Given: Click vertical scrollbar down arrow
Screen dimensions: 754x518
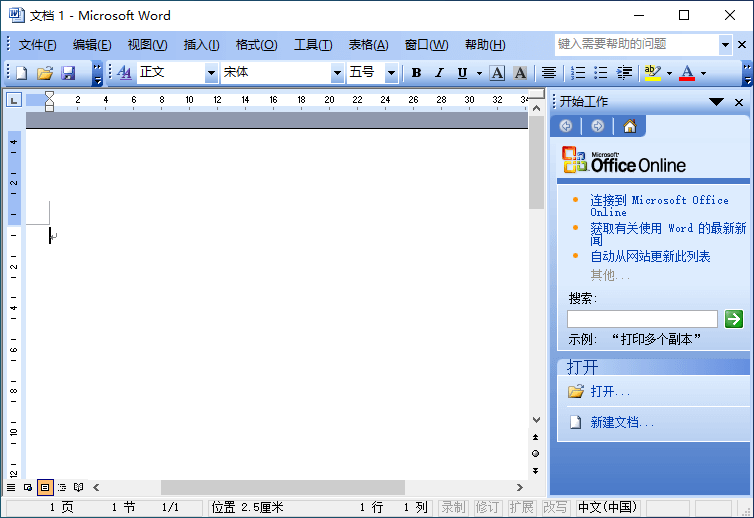Looking at the screenshot, I should coord(536,420).
